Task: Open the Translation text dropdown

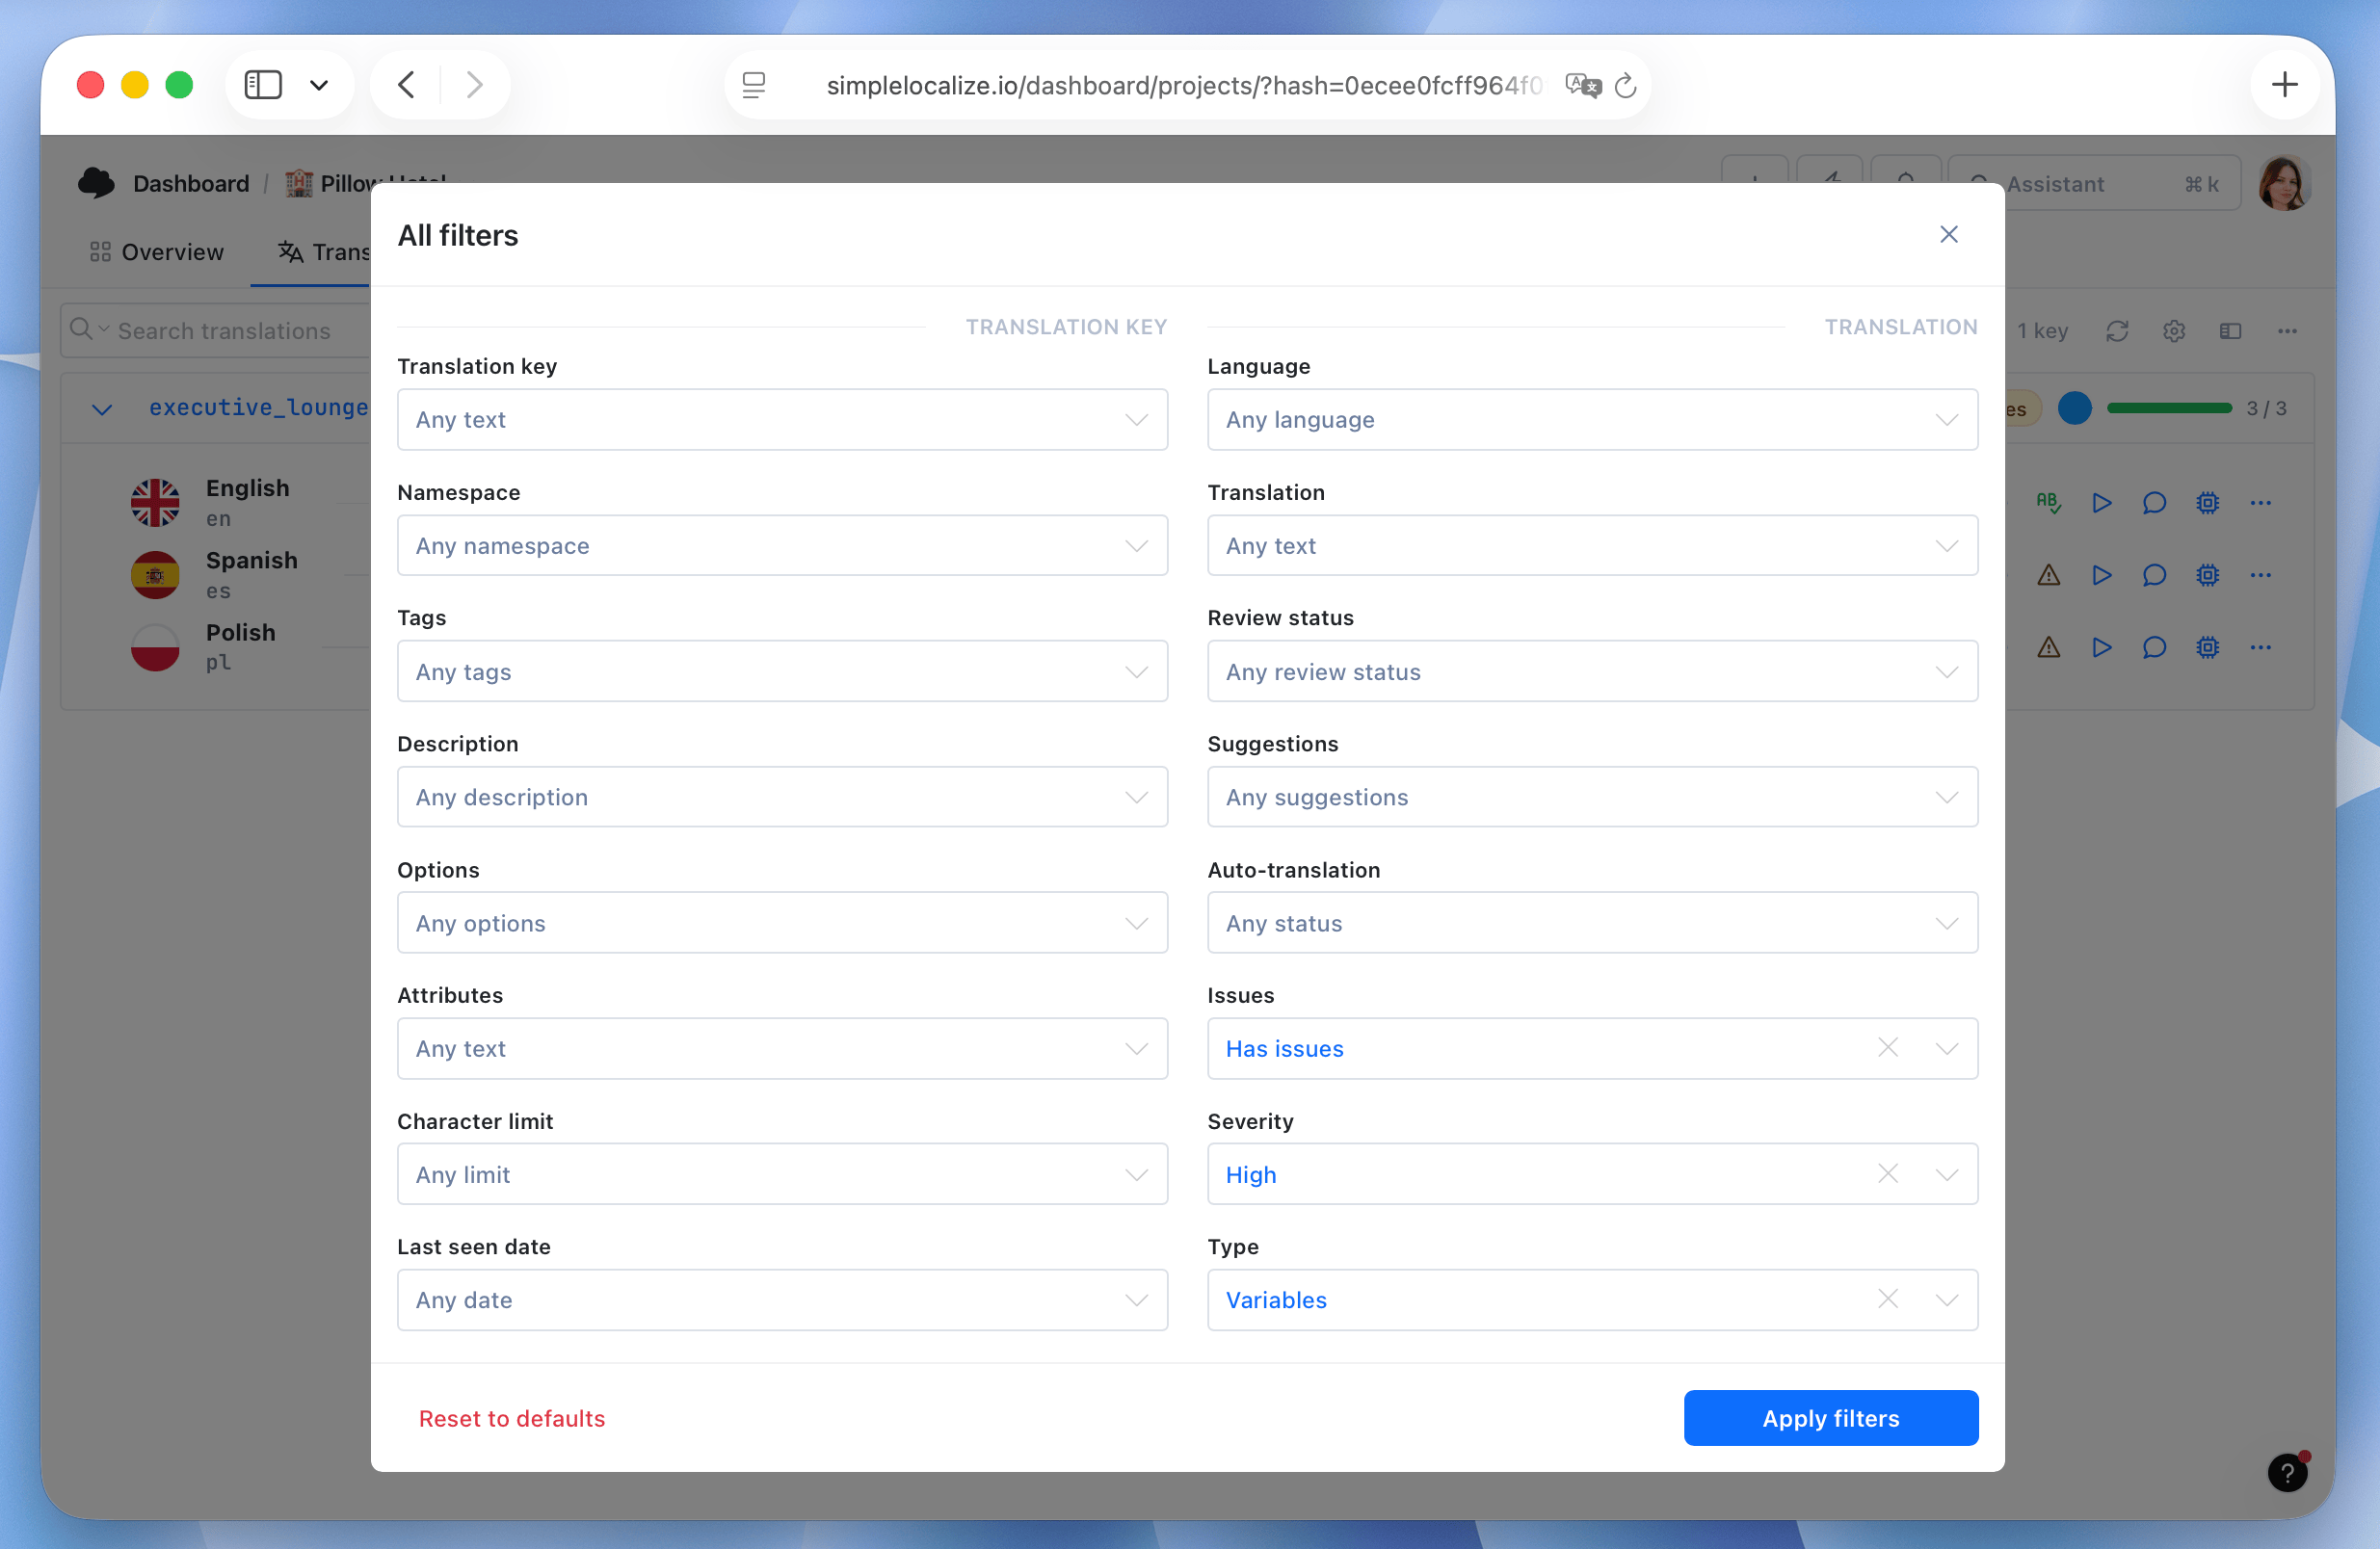Action: pyautogui.click(x=1592, y=546)
